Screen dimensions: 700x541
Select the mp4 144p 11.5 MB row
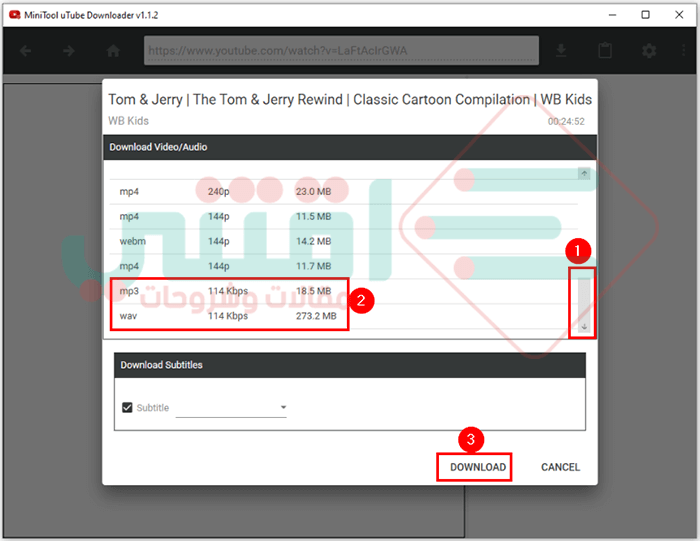tap(344, 216)
